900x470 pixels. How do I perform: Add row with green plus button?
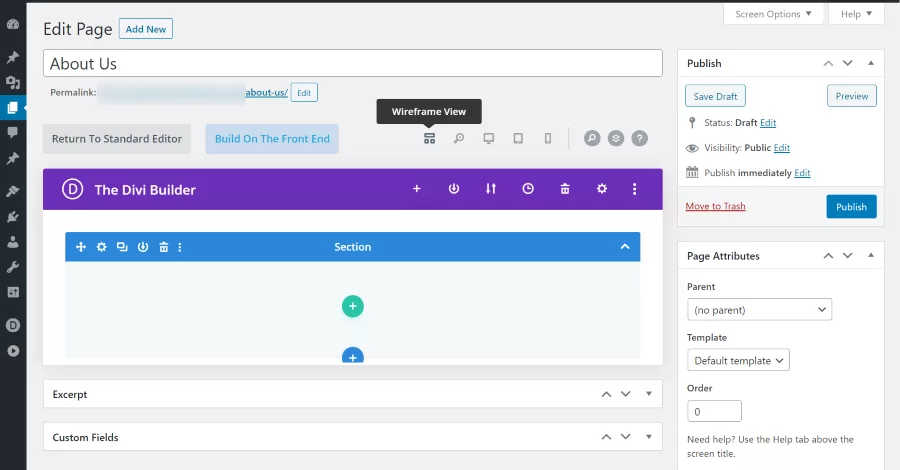tap(353, 306)
